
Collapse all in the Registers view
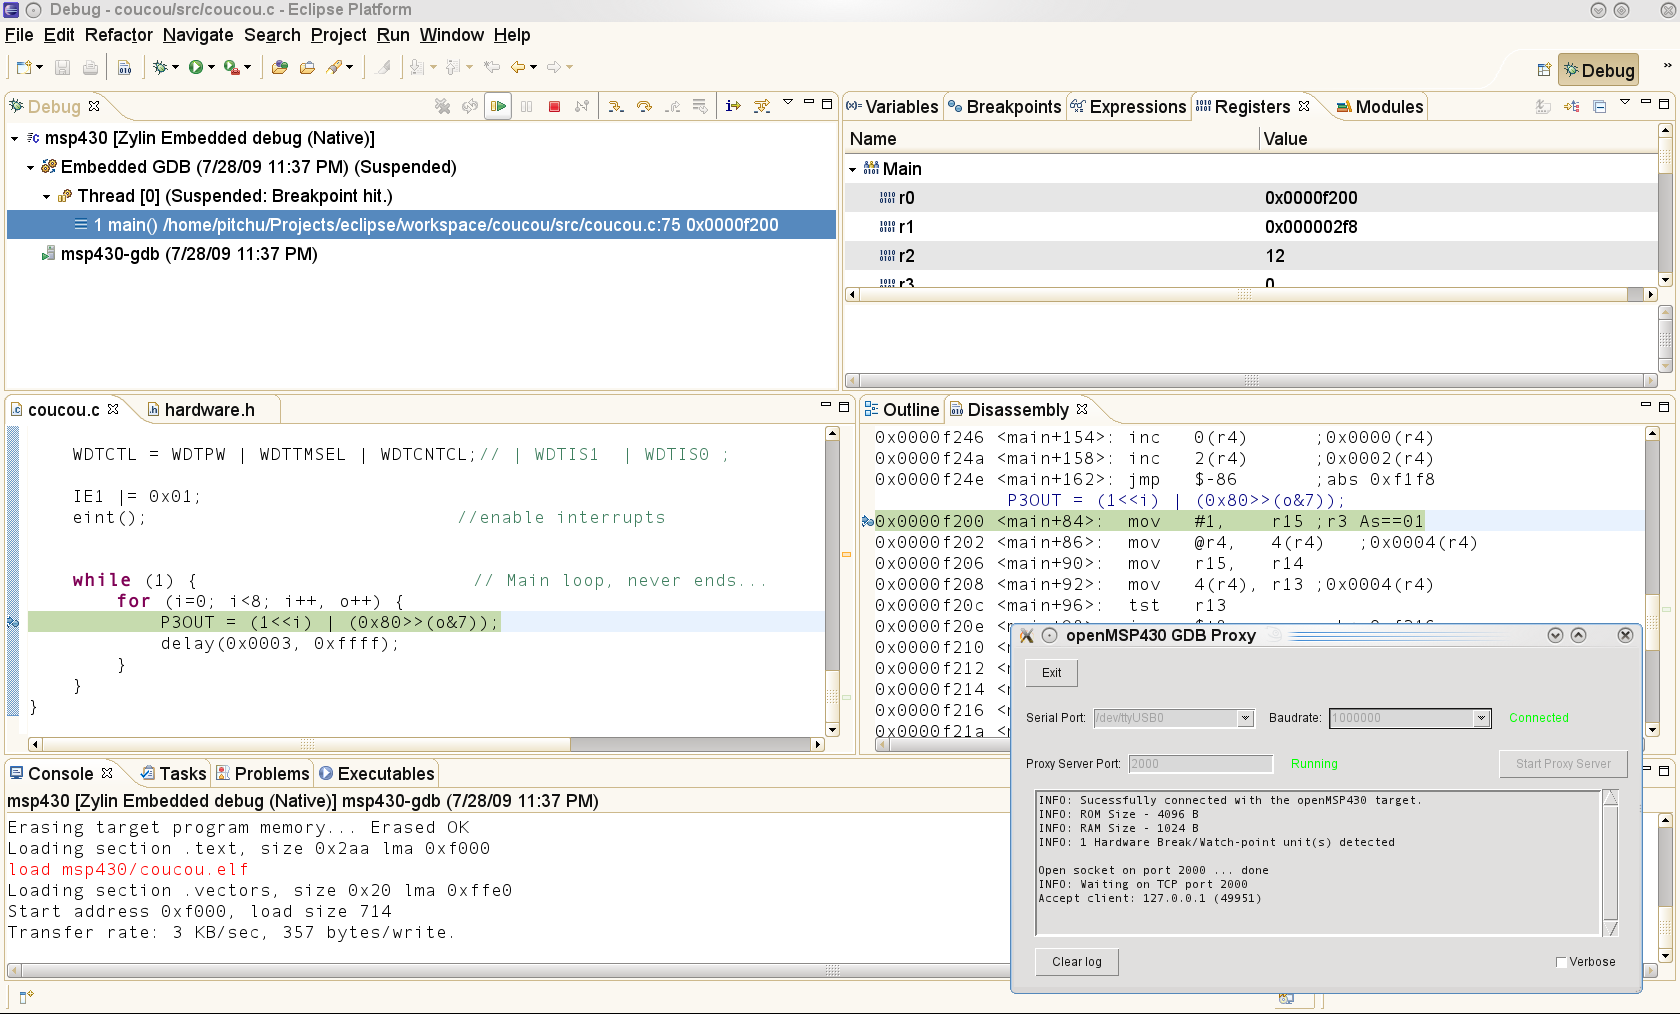[x=1599, y=106]
